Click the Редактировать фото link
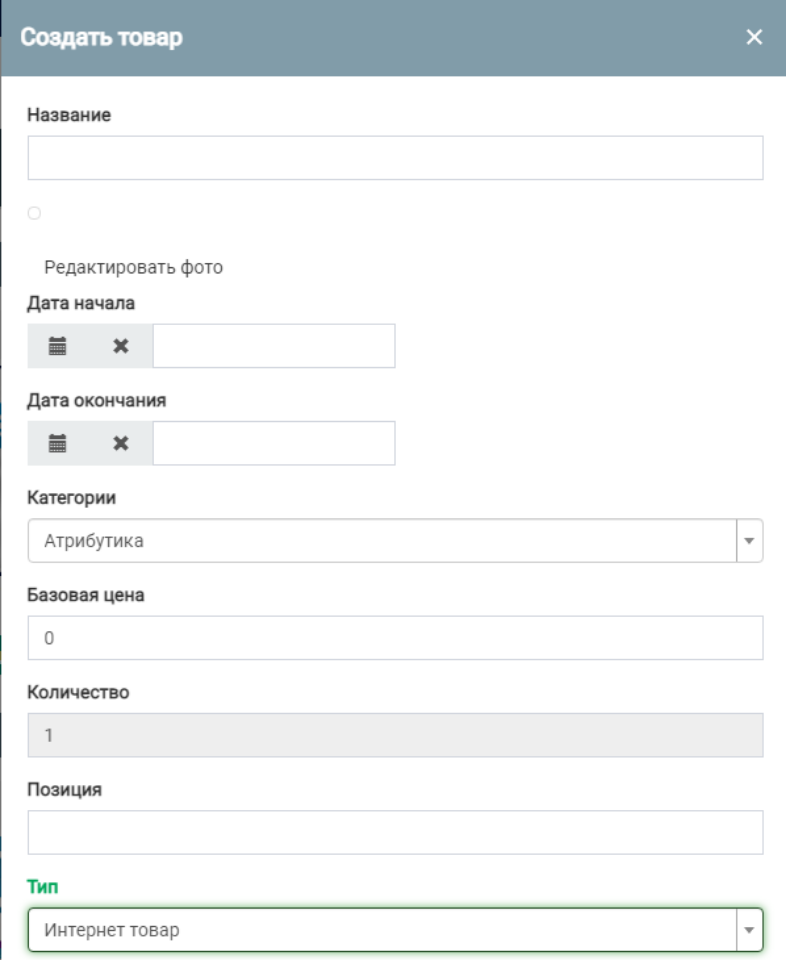The width and height of the screenshot is (786, 960). [x=134, y=267]
